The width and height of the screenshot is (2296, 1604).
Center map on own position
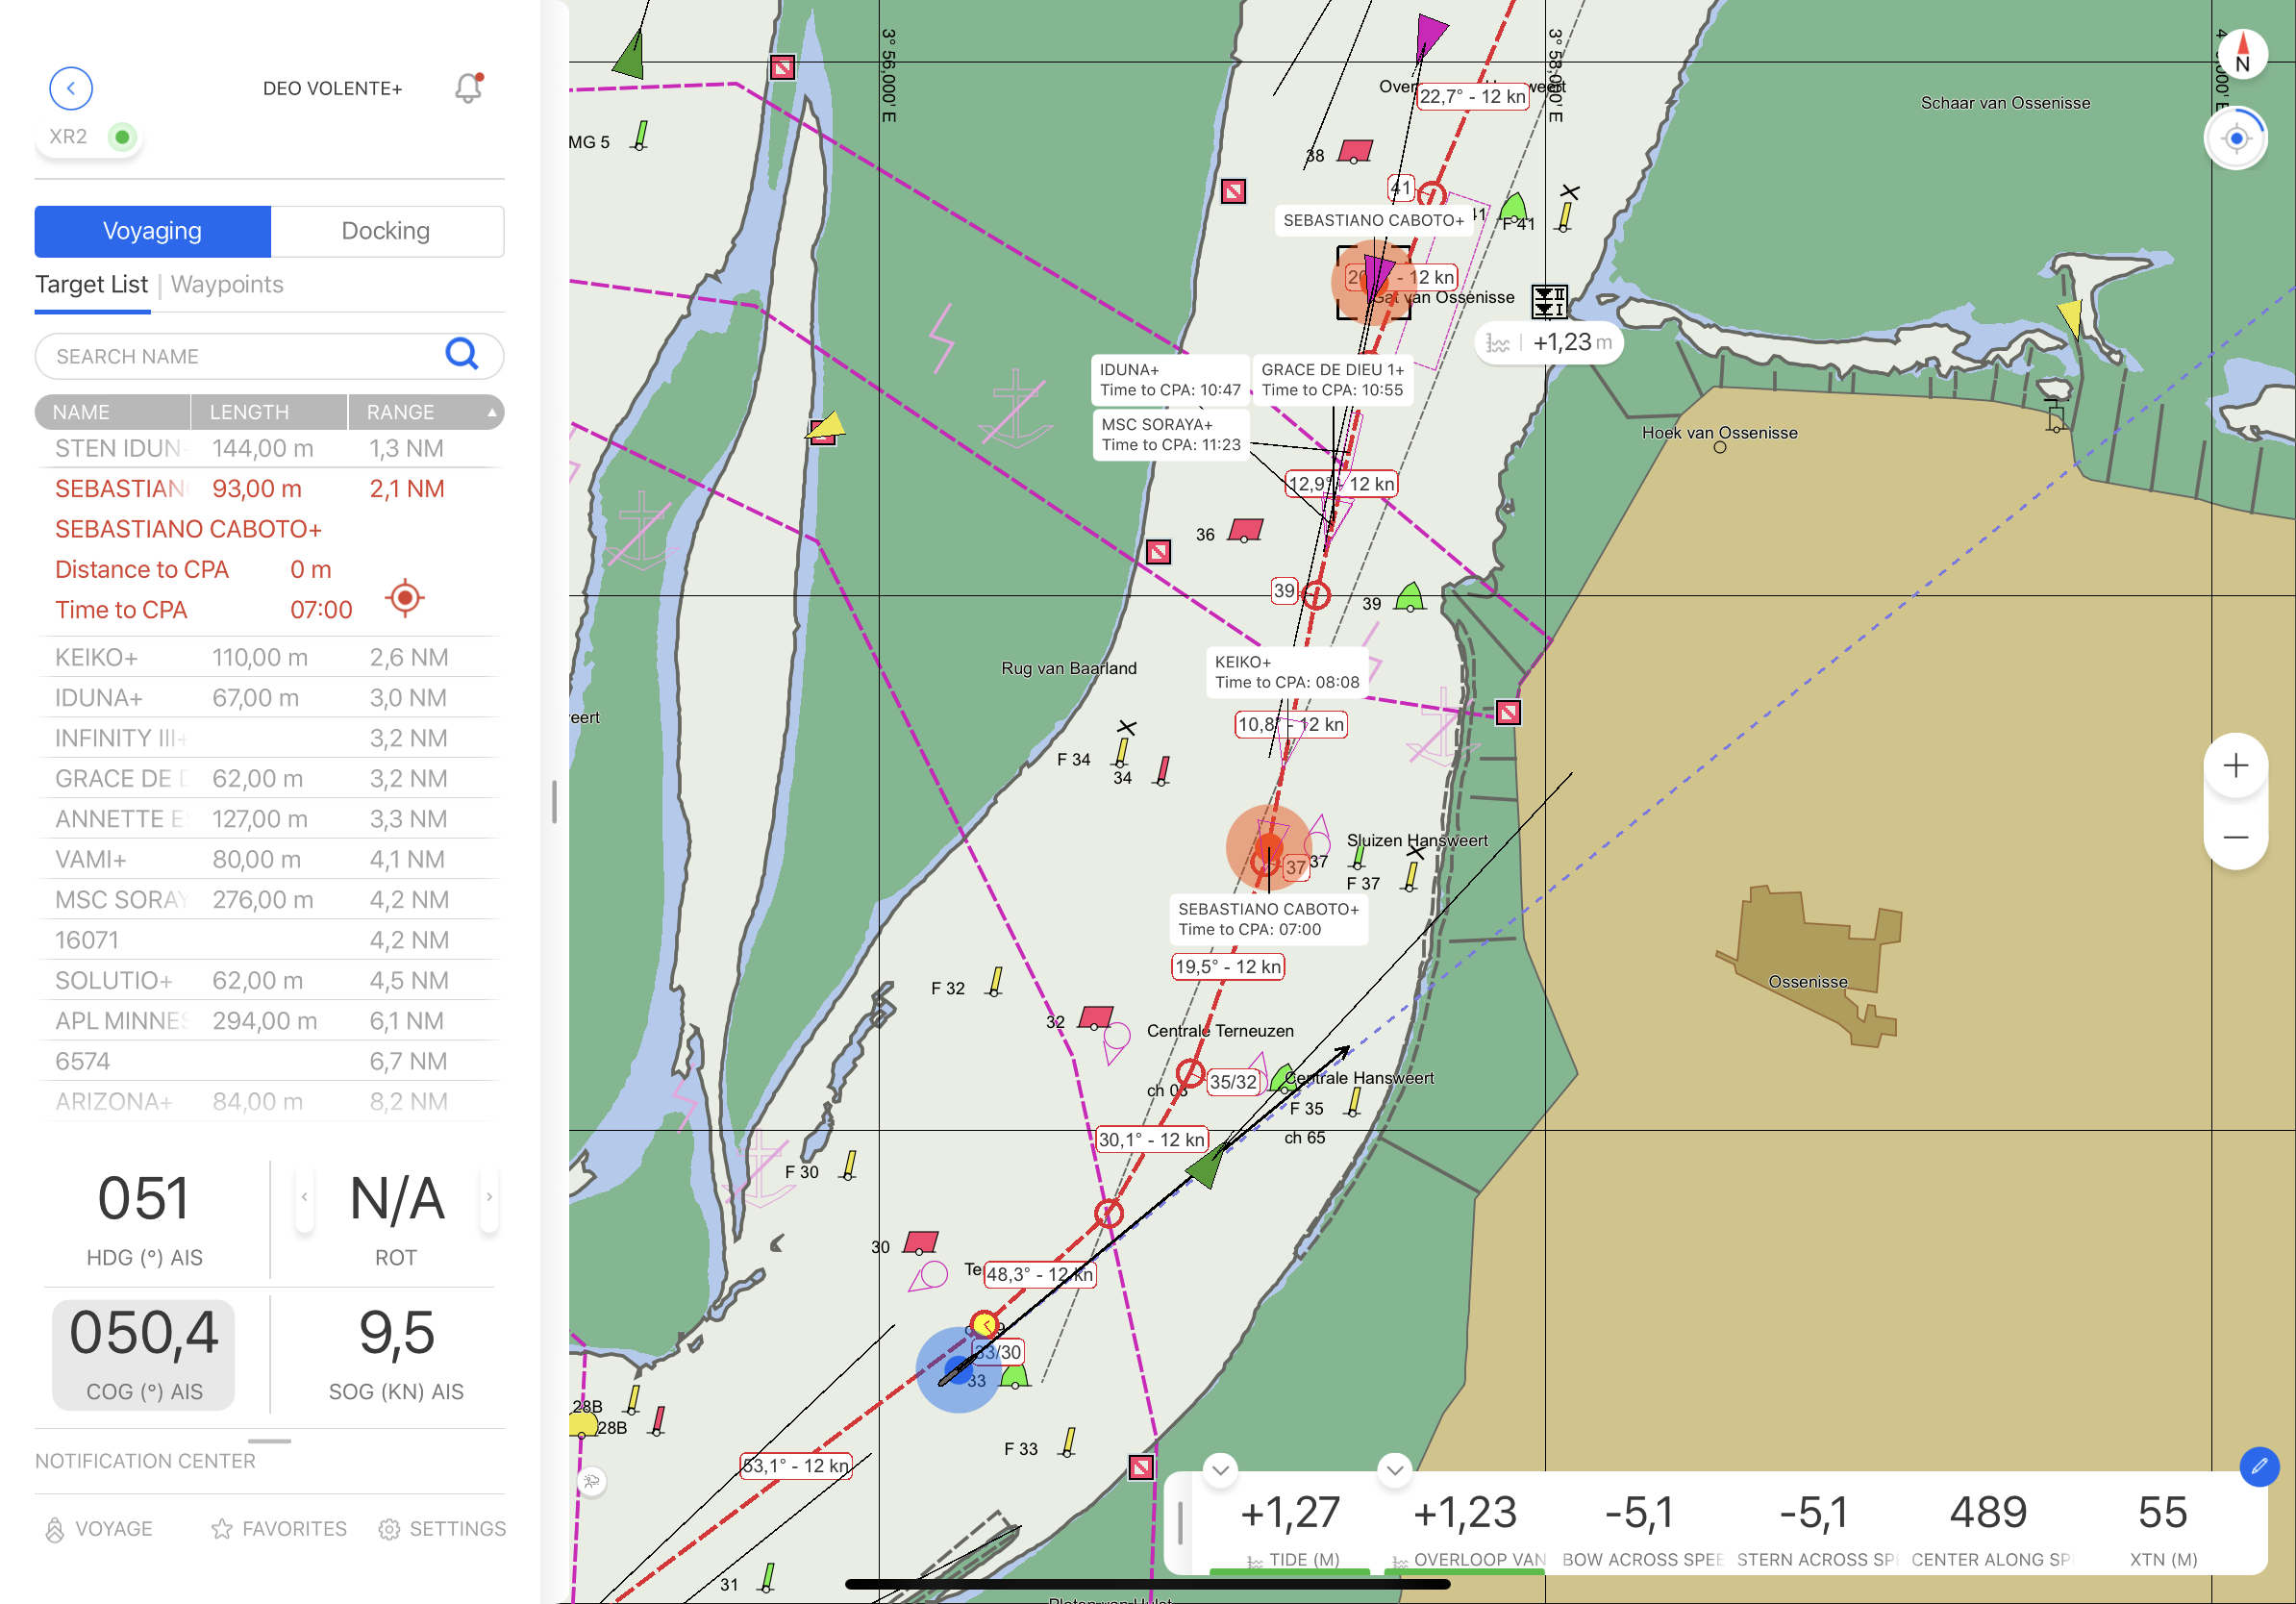tap(2236, 139)
